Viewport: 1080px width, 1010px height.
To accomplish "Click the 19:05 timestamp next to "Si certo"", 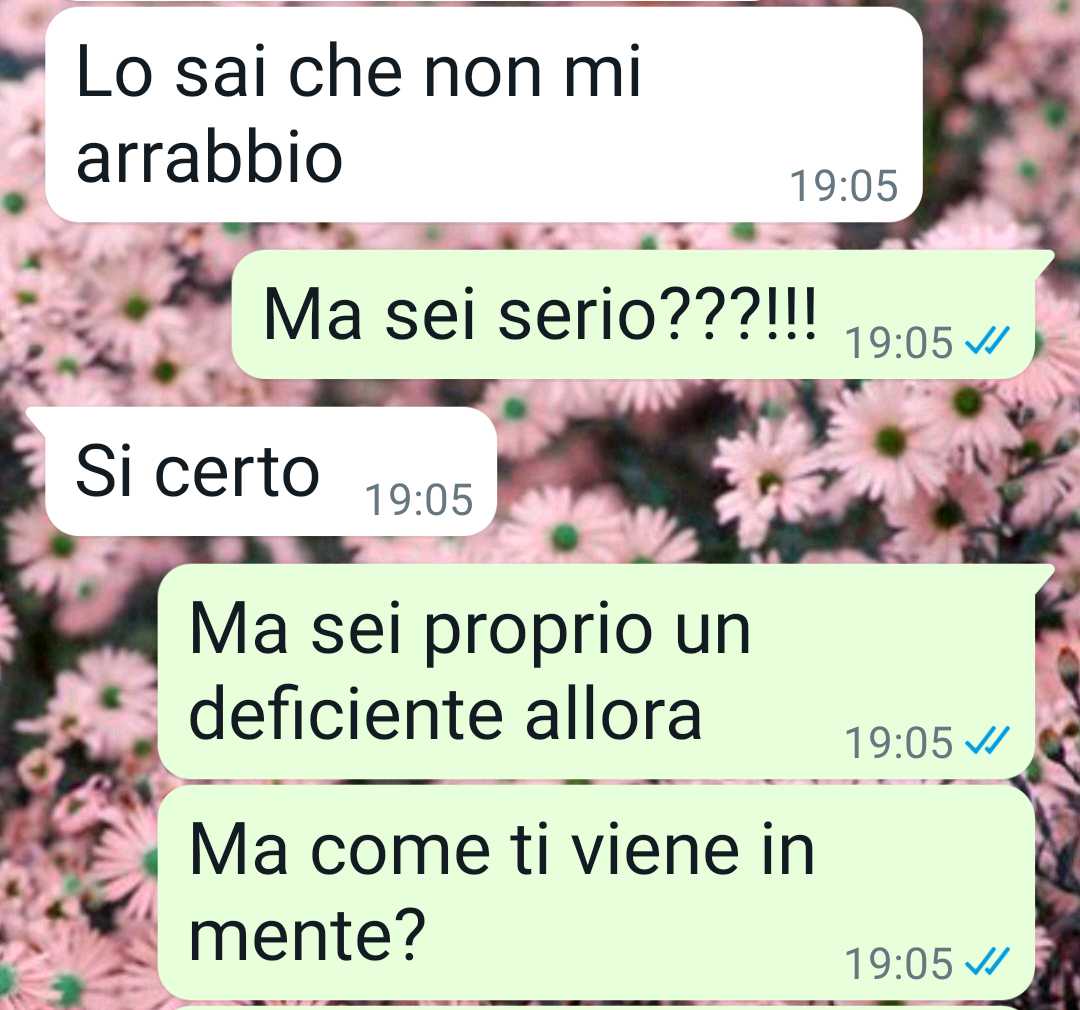I will [x=419, y=499].
